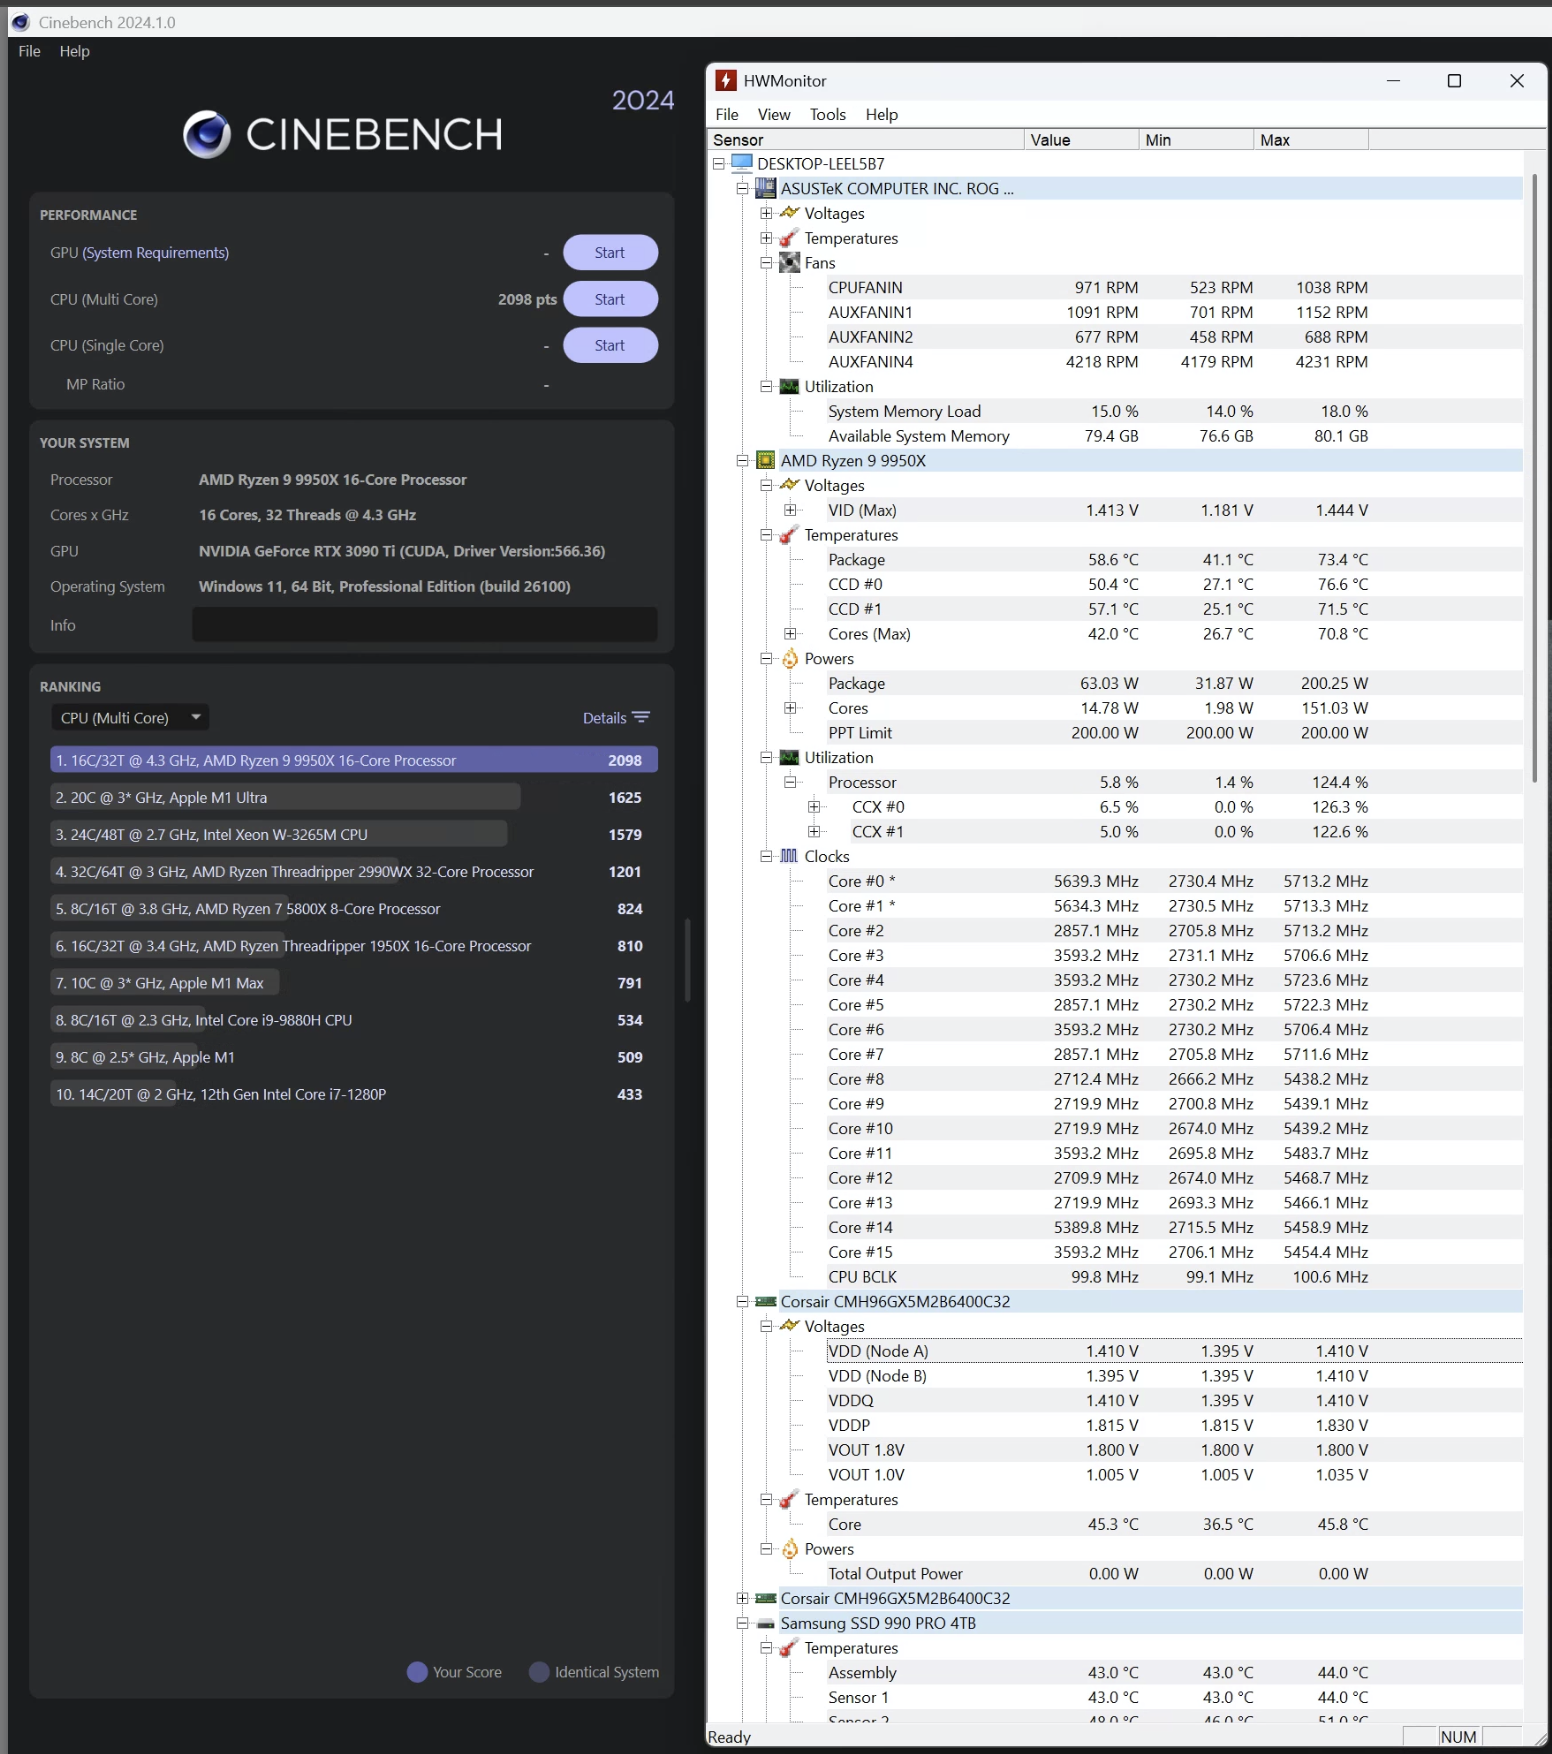
Task: Select the Intel Xeon W-3265M ranking entry
Action: [354, 834]
